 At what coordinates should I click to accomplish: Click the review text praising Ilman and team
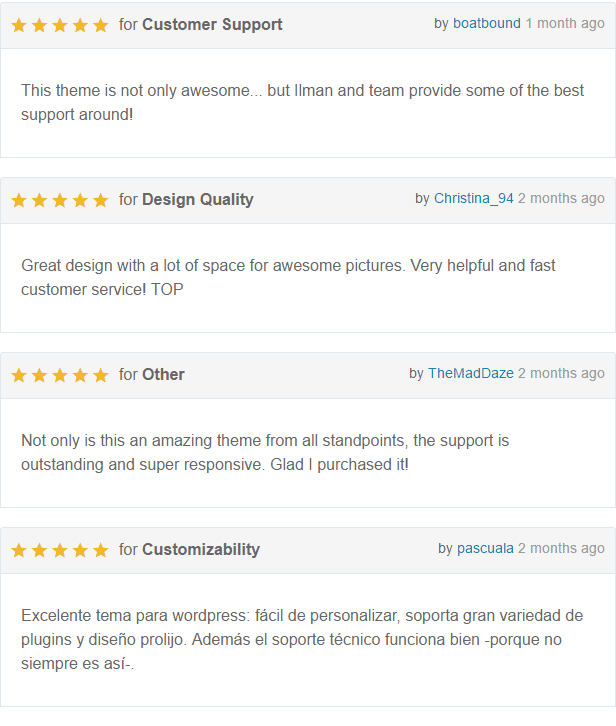coord(302,102)
